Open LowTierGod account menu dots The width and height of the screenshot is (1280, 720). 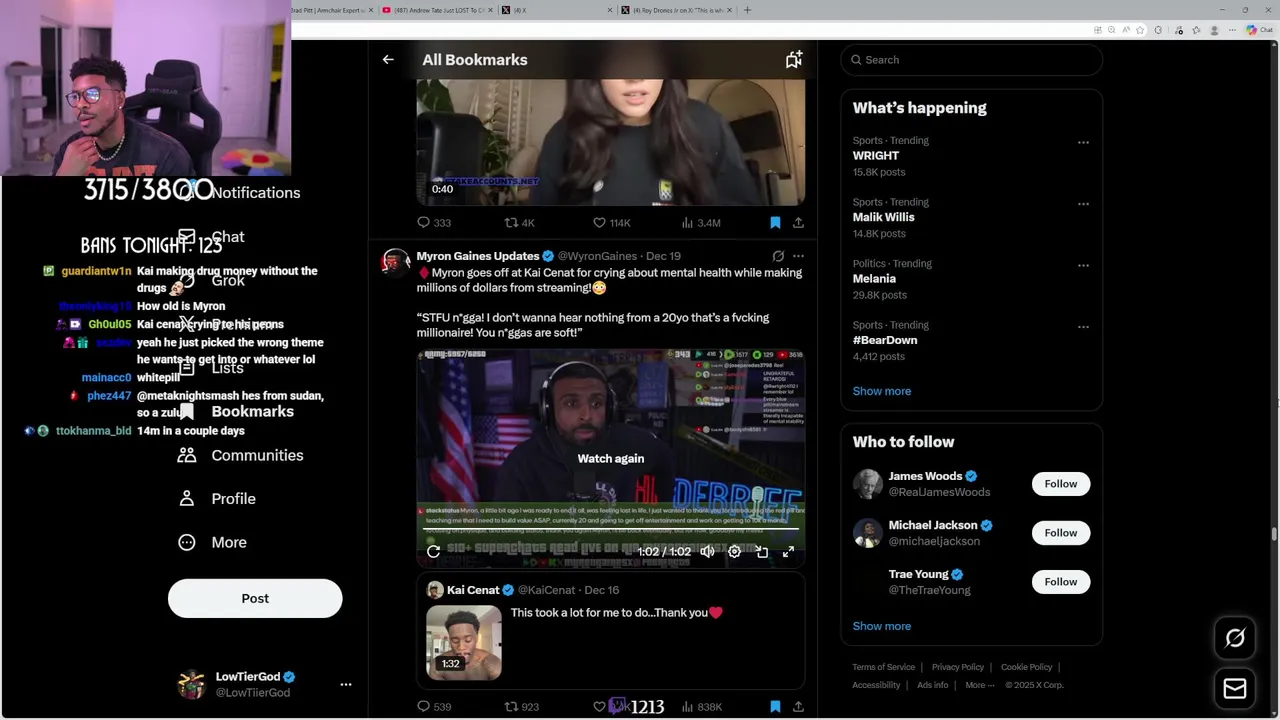(346, 685)
